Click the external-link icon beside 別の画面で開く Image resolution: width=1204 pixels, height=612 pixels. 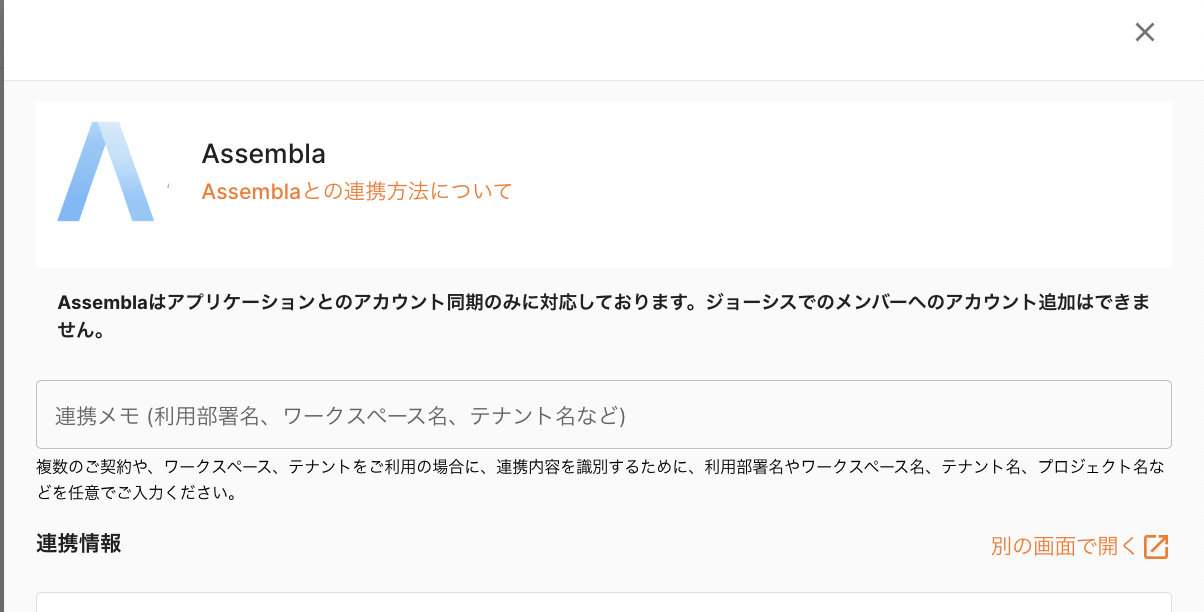click(x=1156, y=547)
